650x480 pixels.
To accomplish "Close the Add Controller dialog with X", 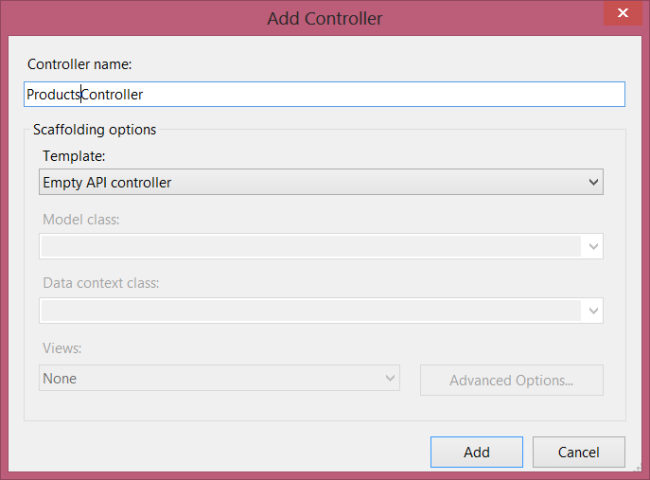I will [622, 13].
